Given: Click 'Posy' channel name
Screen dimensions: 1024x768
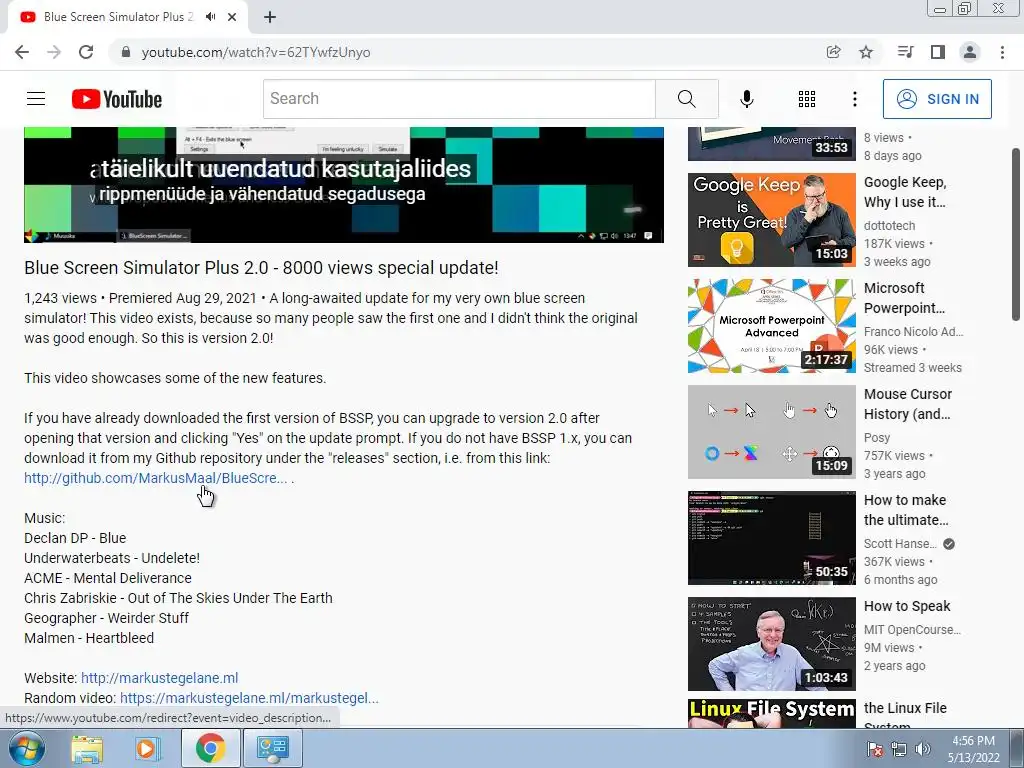Looking at the screenshot, I should [877, 438].
